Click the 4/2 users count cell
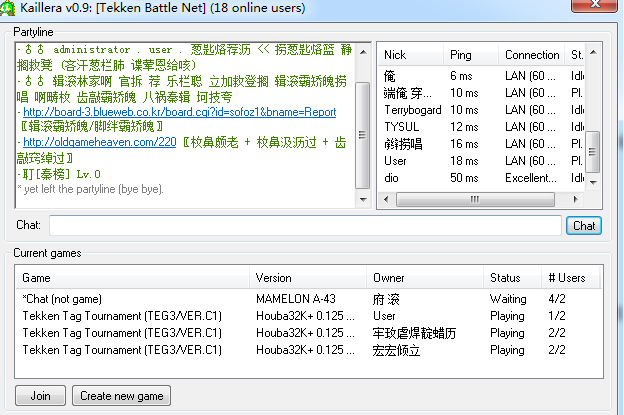 pos(557,299)
